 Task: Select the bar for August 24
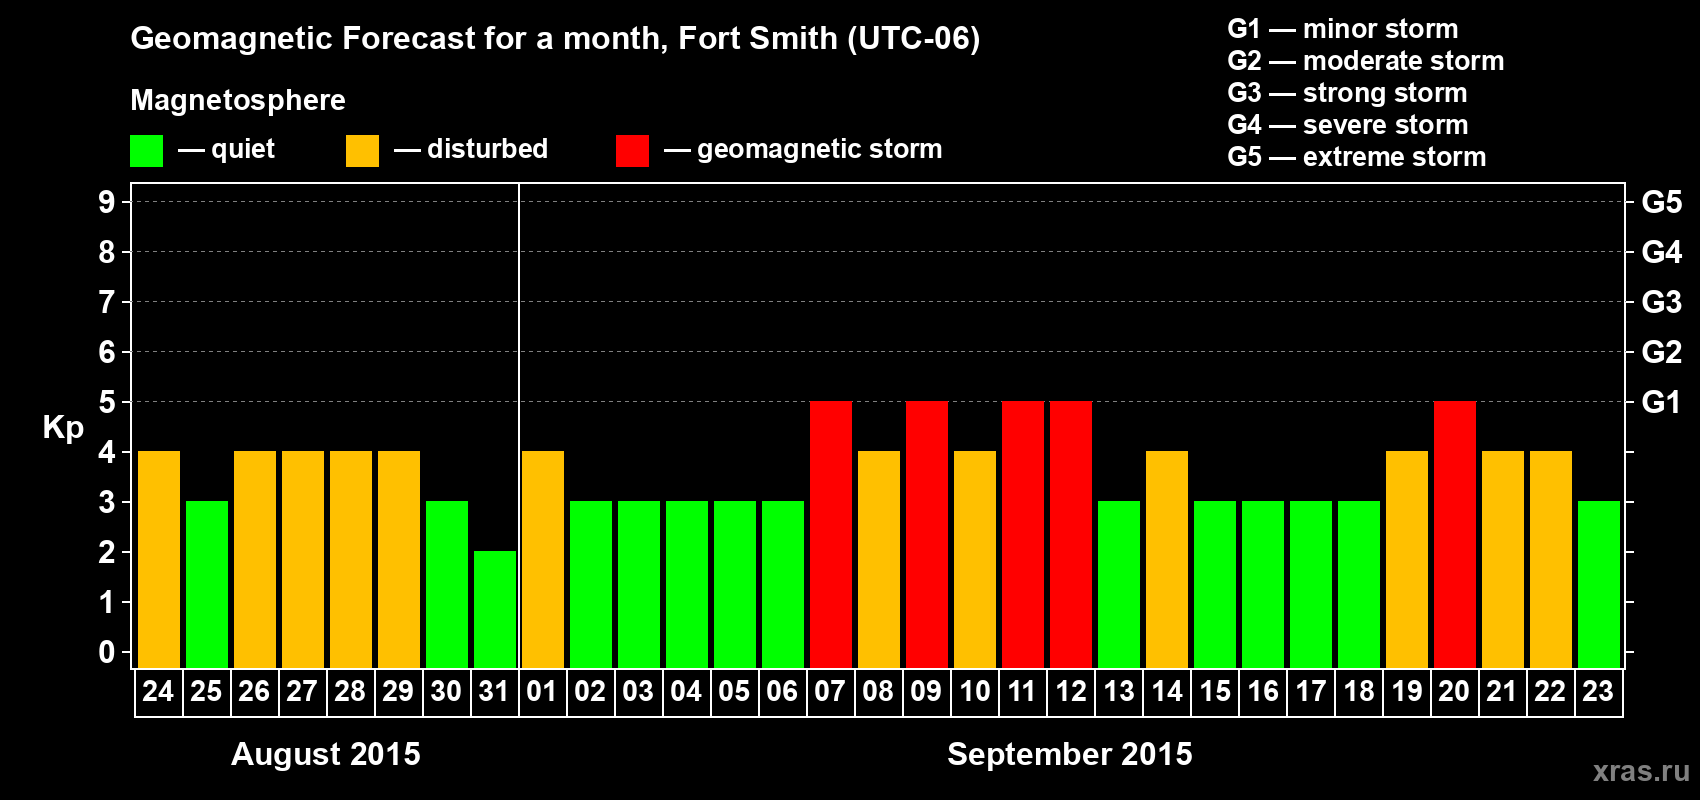point(159,560)
